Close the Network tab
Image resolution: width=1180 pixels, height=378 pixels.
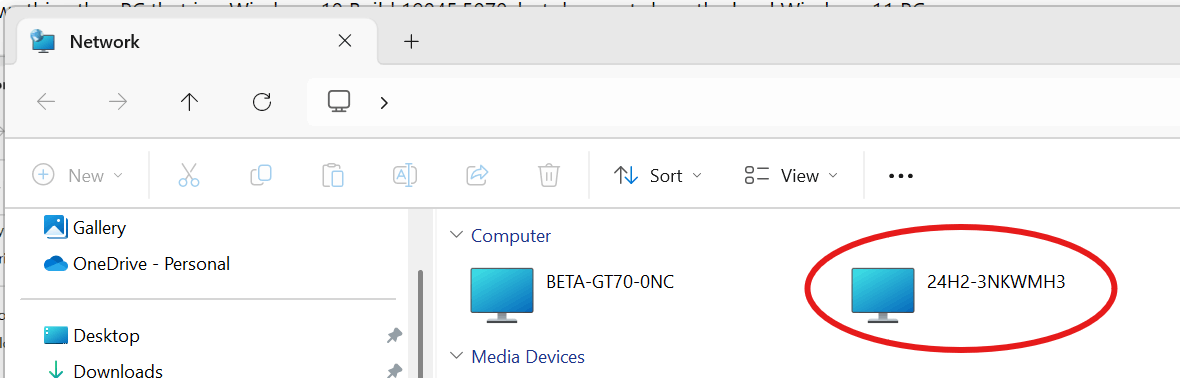[345, 41]
